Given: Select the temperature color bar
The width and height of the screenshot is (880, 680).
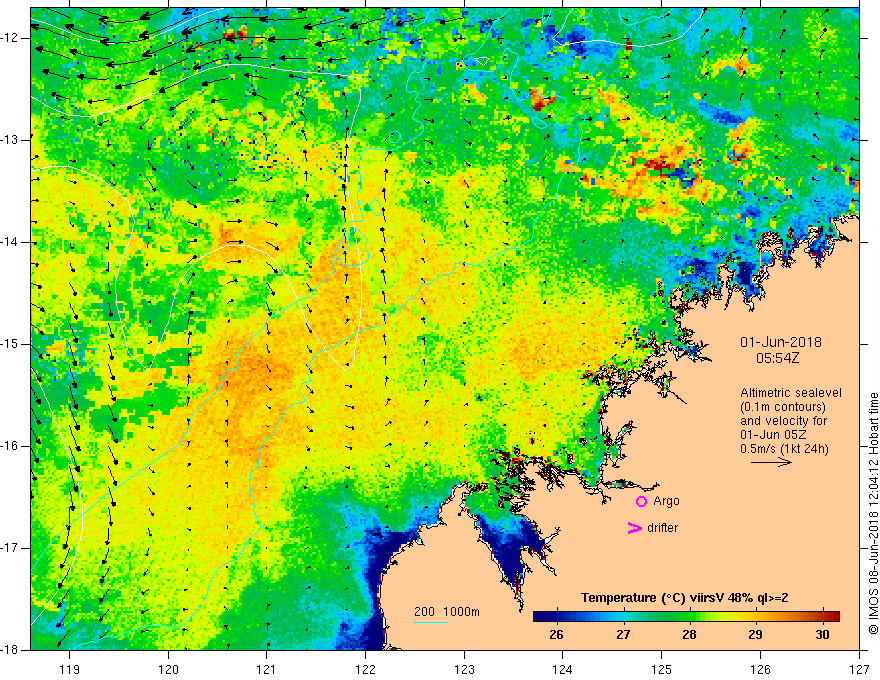Looking at the screenshot, I should point(686,616).
